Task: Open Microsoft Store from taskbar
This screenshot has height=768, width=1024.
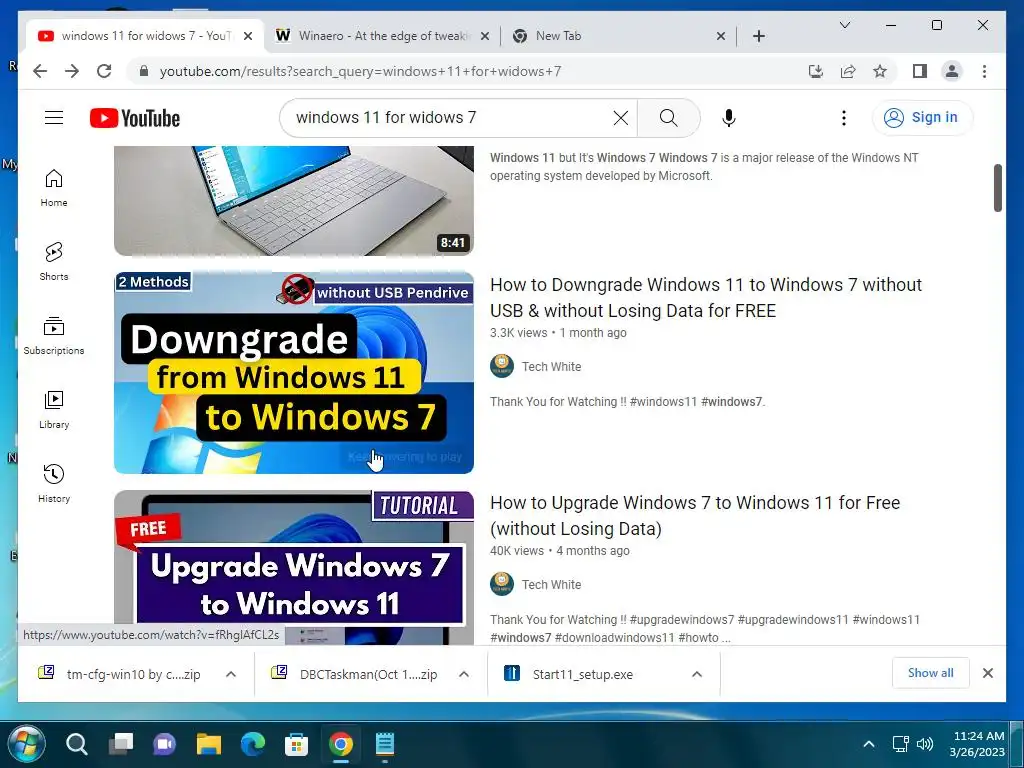Action: point(296,744)
